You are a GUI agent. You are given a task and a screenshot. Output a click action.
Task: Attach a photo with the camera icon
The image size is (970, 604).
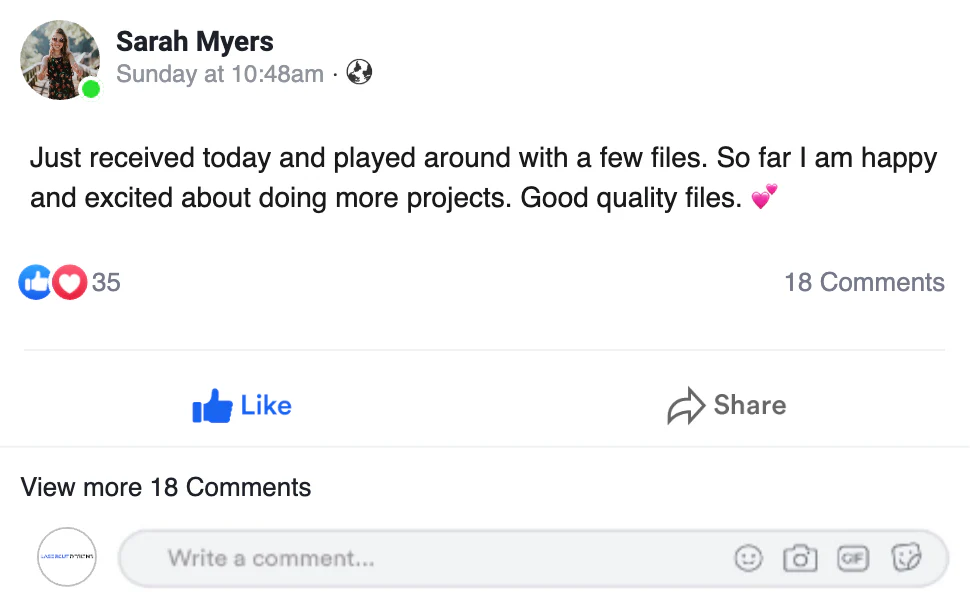800,558
